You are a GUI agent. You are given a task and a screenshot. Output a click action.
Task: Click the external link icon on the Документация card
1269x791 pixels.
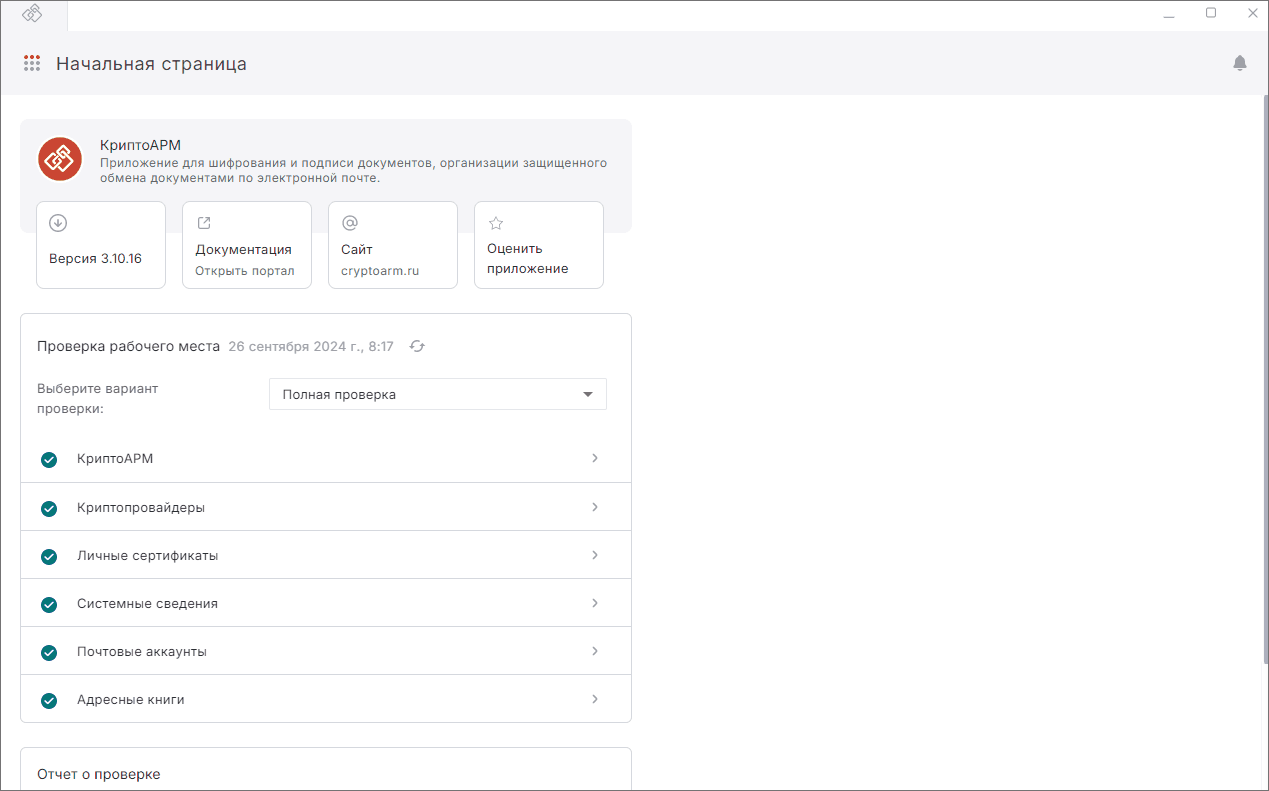(204, 223)
